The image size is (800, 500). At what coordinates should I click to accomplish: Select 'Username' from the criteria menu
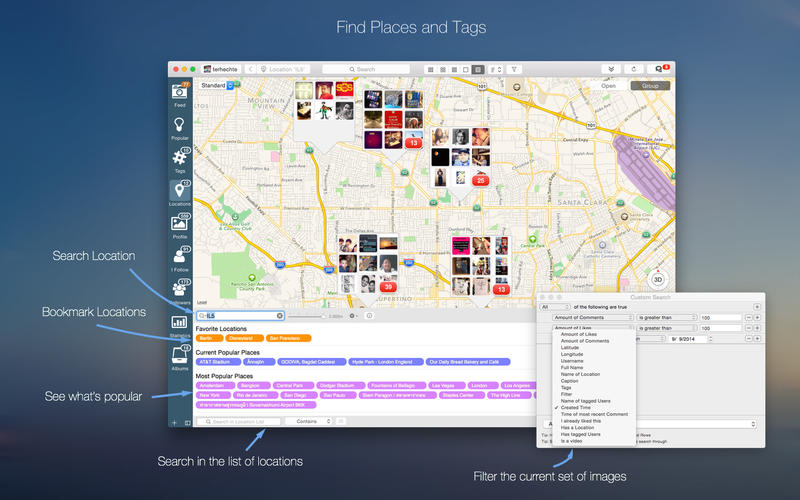point(573,360)
